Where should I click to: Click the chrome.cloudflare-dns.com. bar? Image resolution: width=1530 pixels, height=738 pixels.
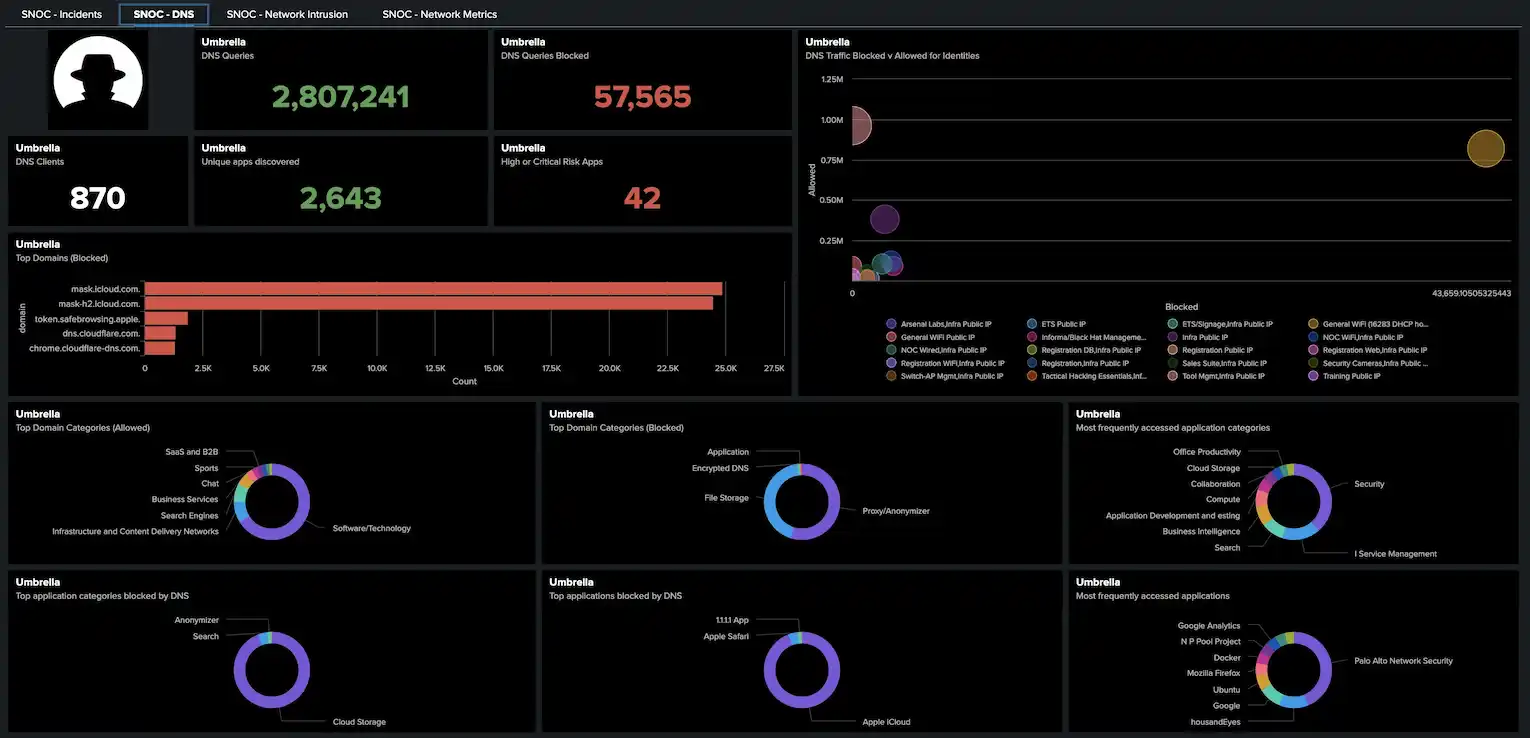pos(160,348)
